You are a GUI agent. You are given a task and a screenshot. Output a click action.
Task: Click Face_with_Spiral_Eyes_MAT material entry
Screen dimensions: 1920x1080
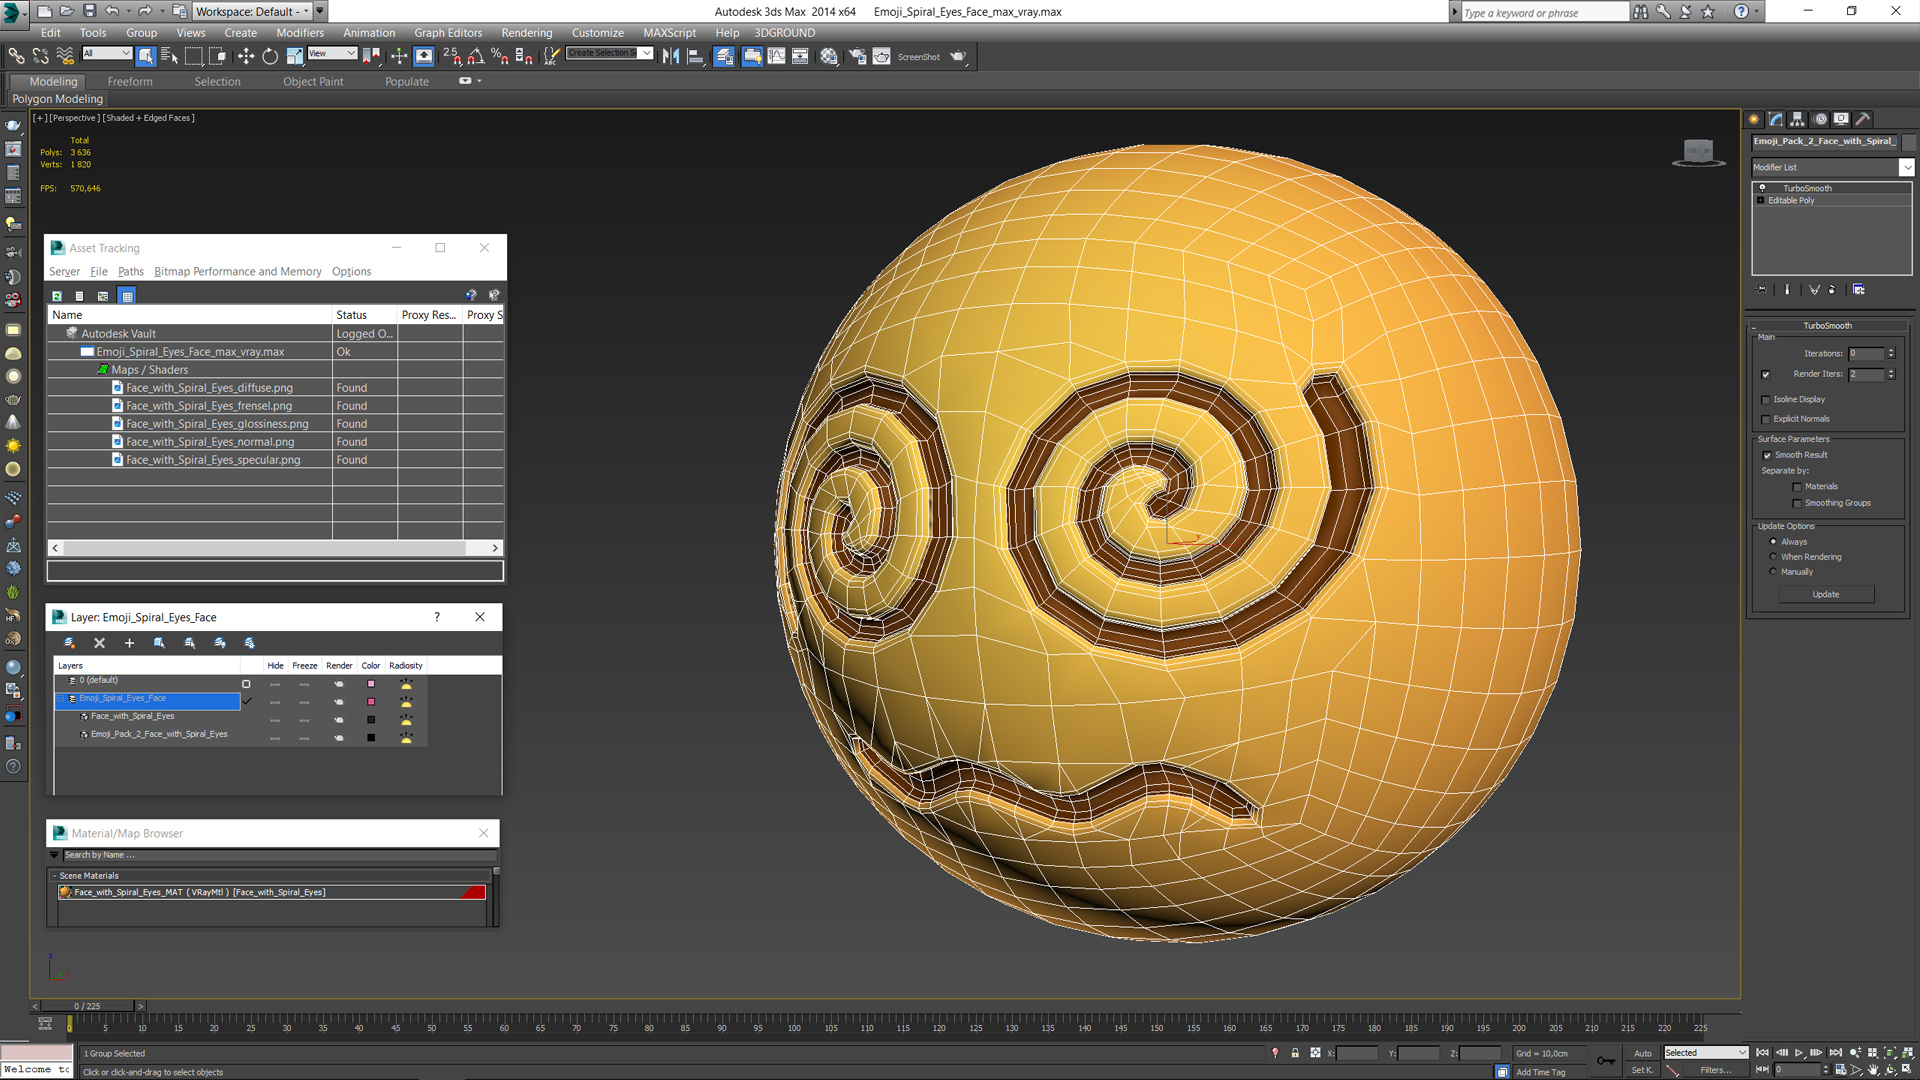pyautogui.click(x=272, y=893)
